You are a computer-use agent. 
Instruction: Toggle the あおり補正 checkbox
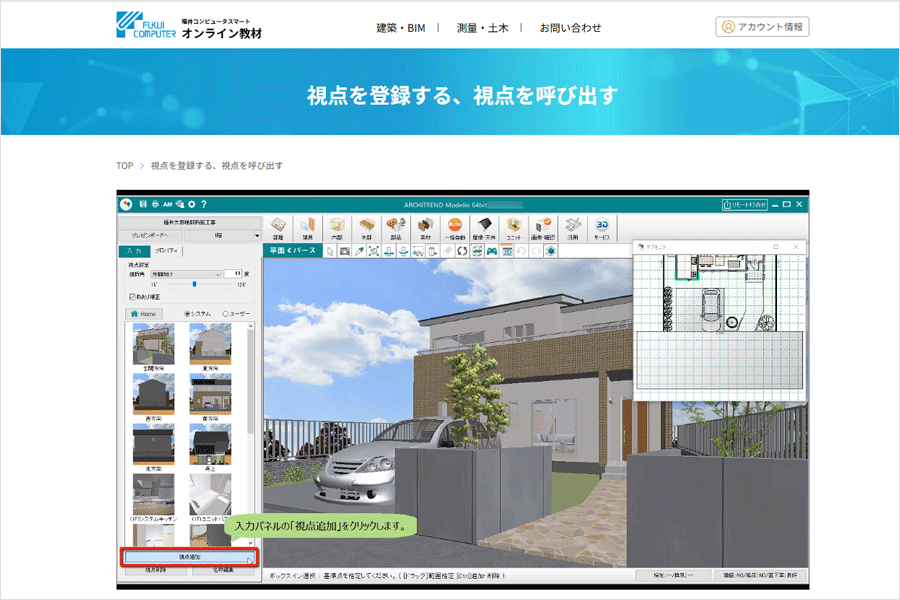click(x=132, y=296)
